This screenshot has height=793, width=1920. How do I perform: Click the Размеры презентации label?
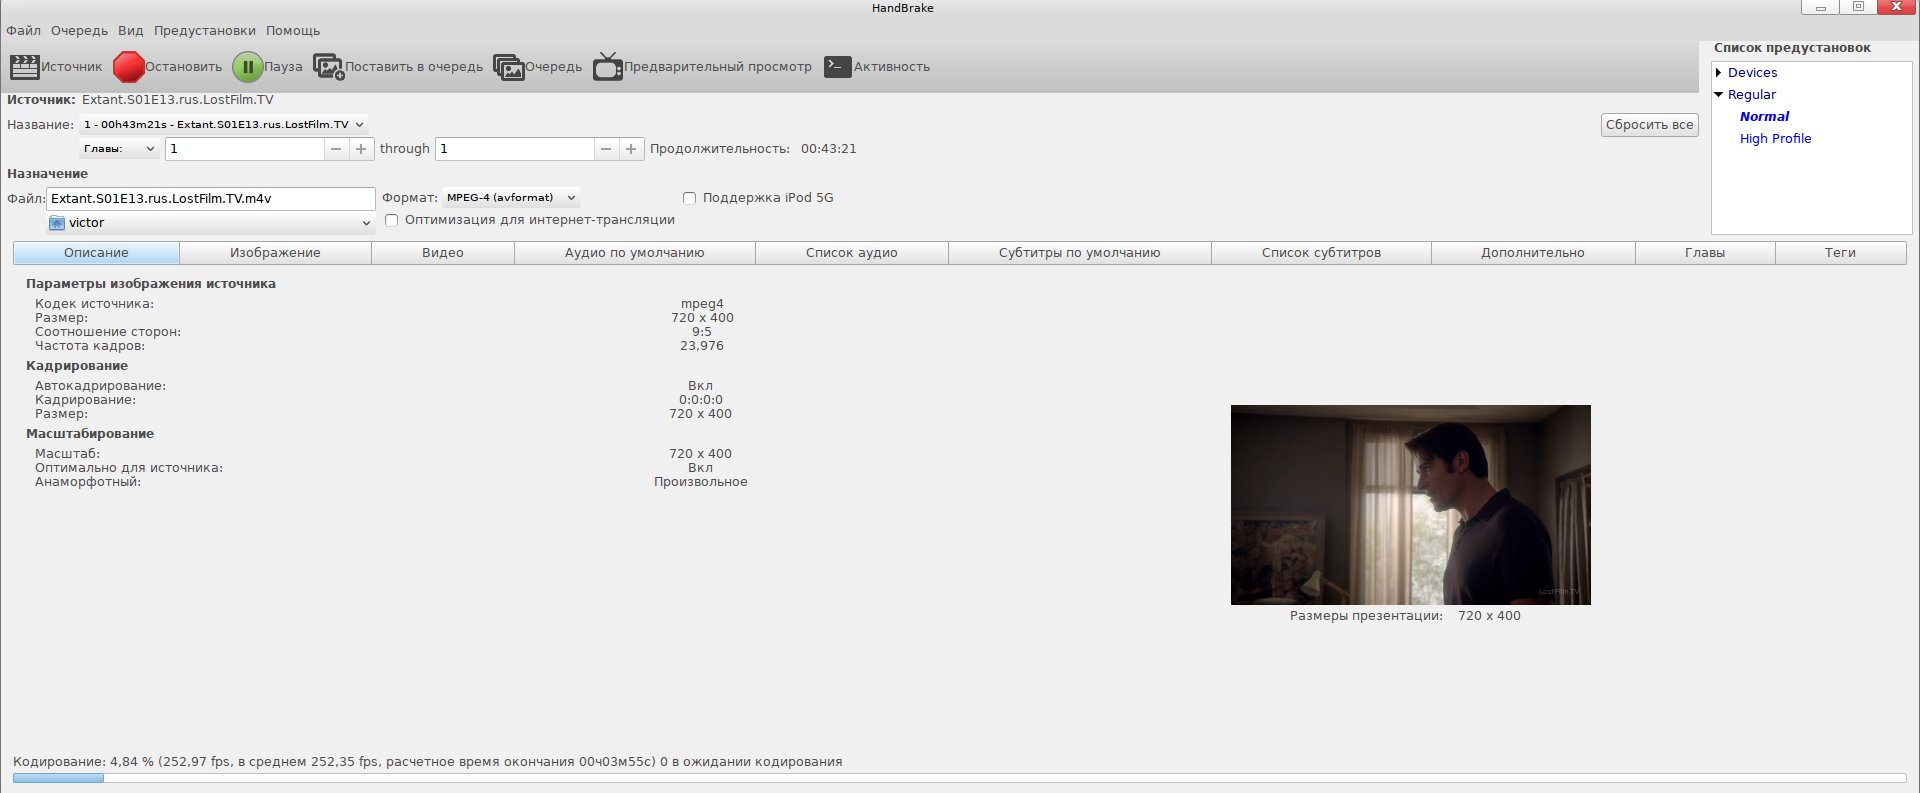click(1366, 616)
